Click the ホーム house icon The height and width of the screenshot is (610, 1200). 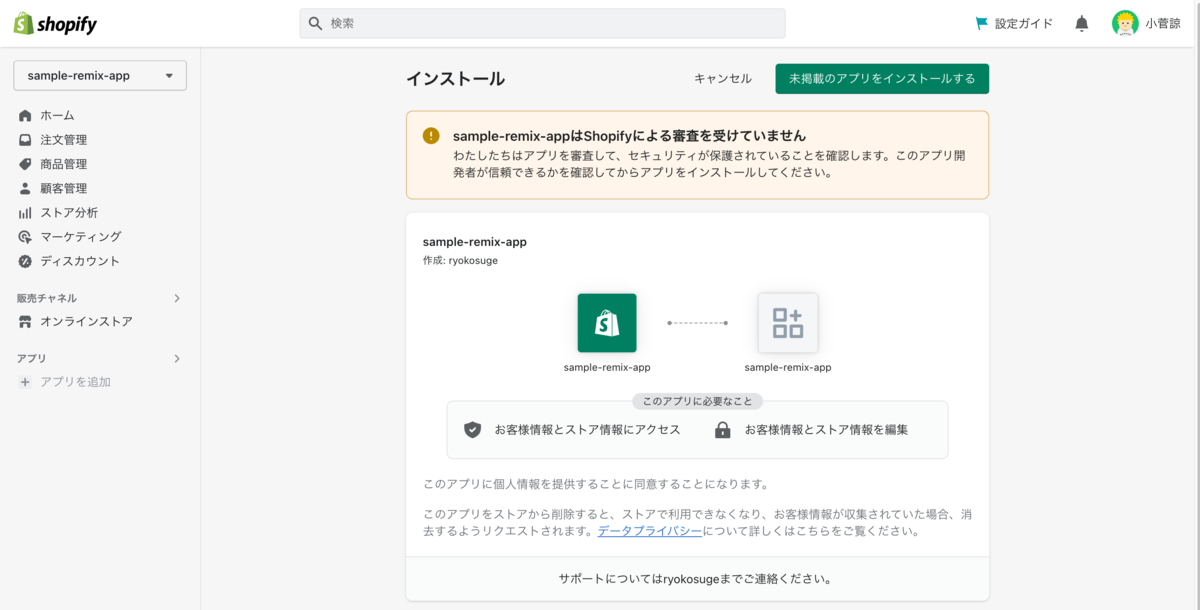click(x=25, y=116)
